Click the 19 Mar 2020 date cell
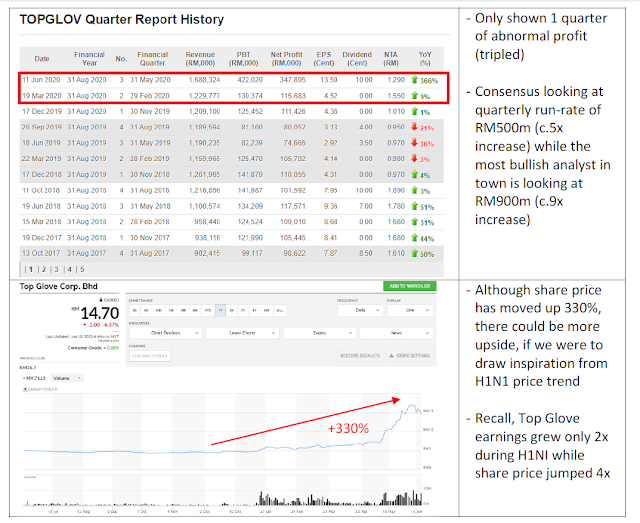 (41, 96)
